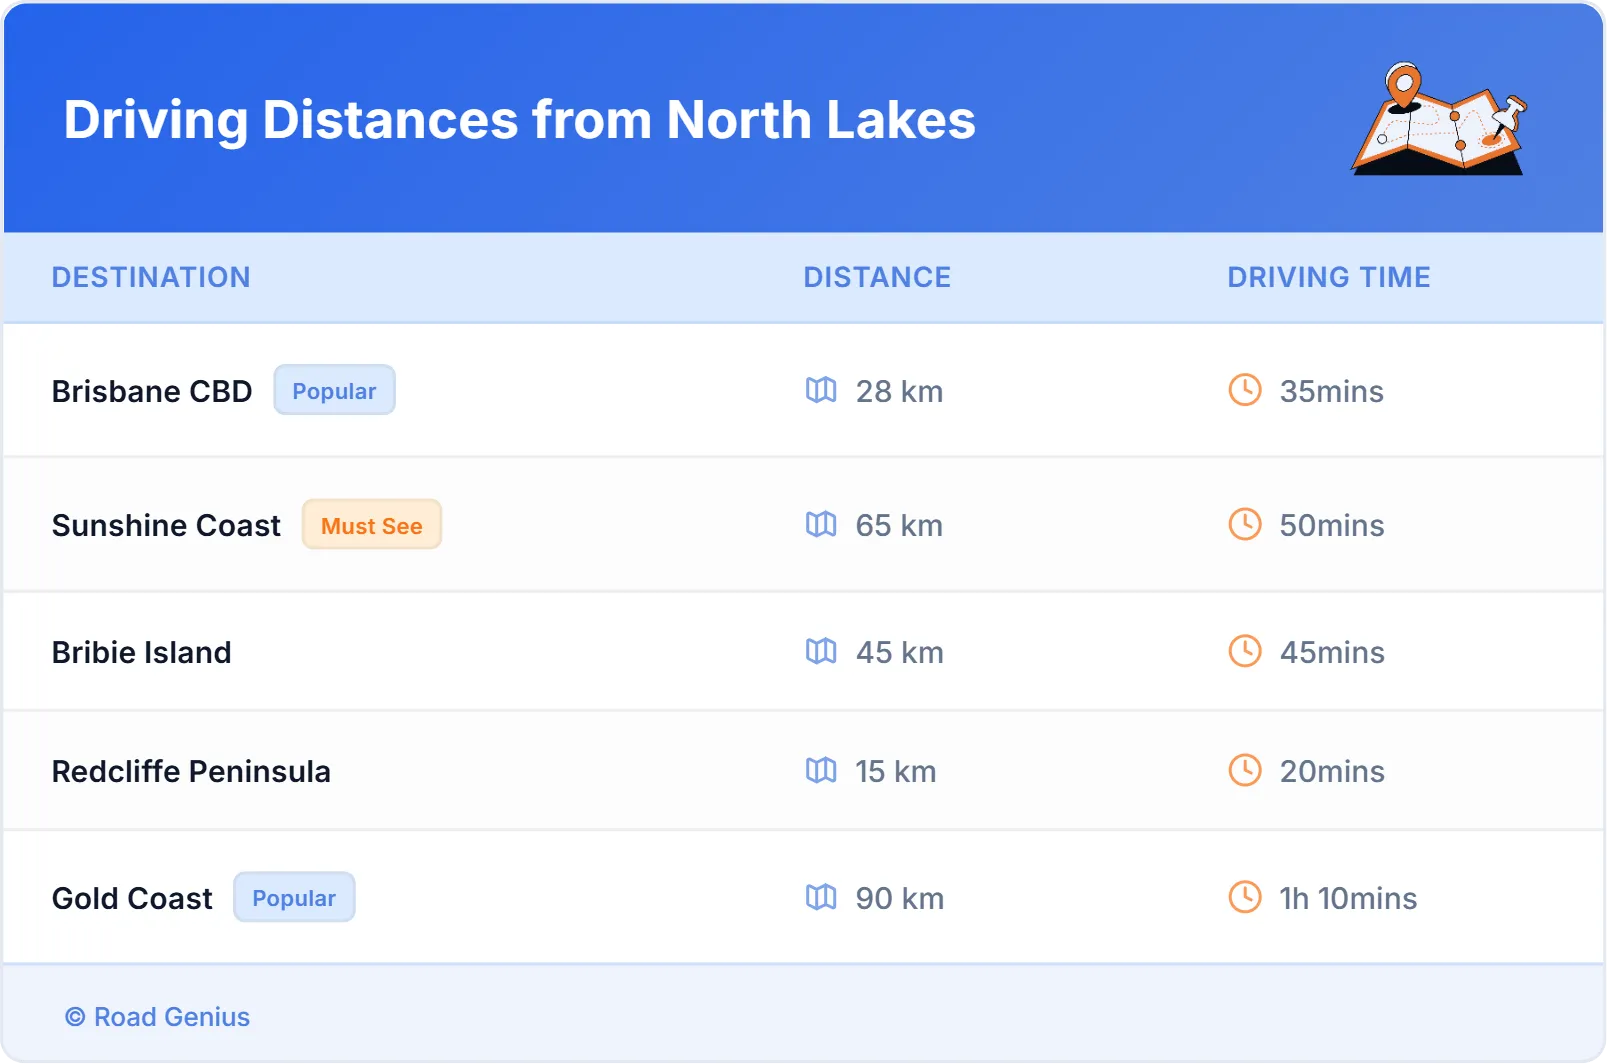The width and height of the screenshot is (1608, 1064).
Task: Click the Popular badge next to Brisbane CBD
Action: (335, 390)
